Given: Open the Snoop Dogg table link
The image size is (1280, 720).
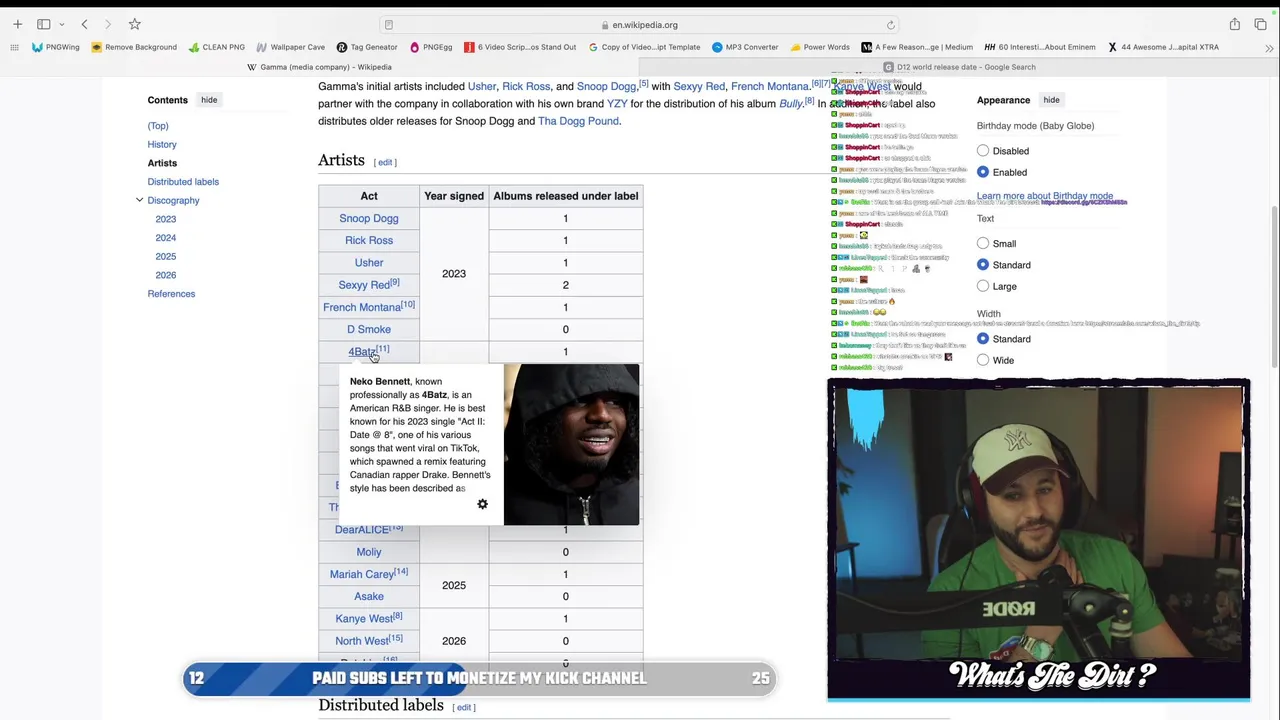Looking at the screenshot, I should 369,218.
